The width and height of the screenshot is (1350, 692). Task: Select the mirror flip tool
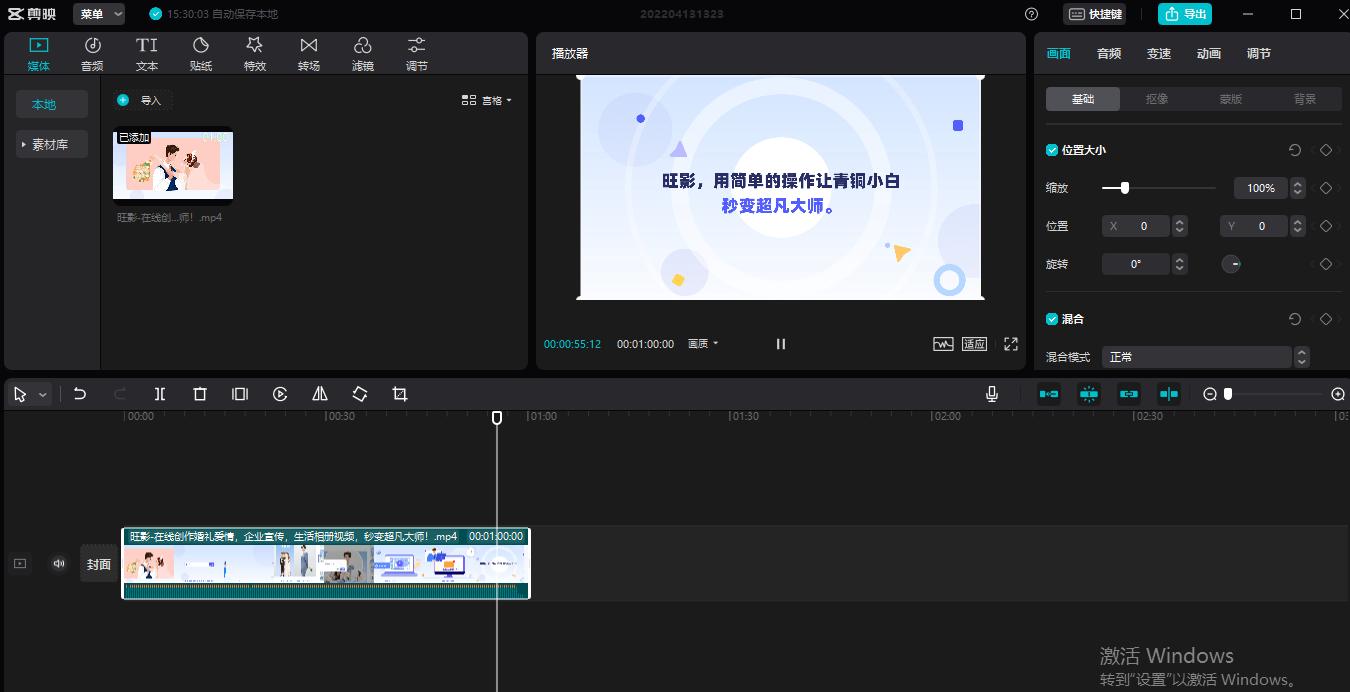pyautogui.click(x=320, y=394)
